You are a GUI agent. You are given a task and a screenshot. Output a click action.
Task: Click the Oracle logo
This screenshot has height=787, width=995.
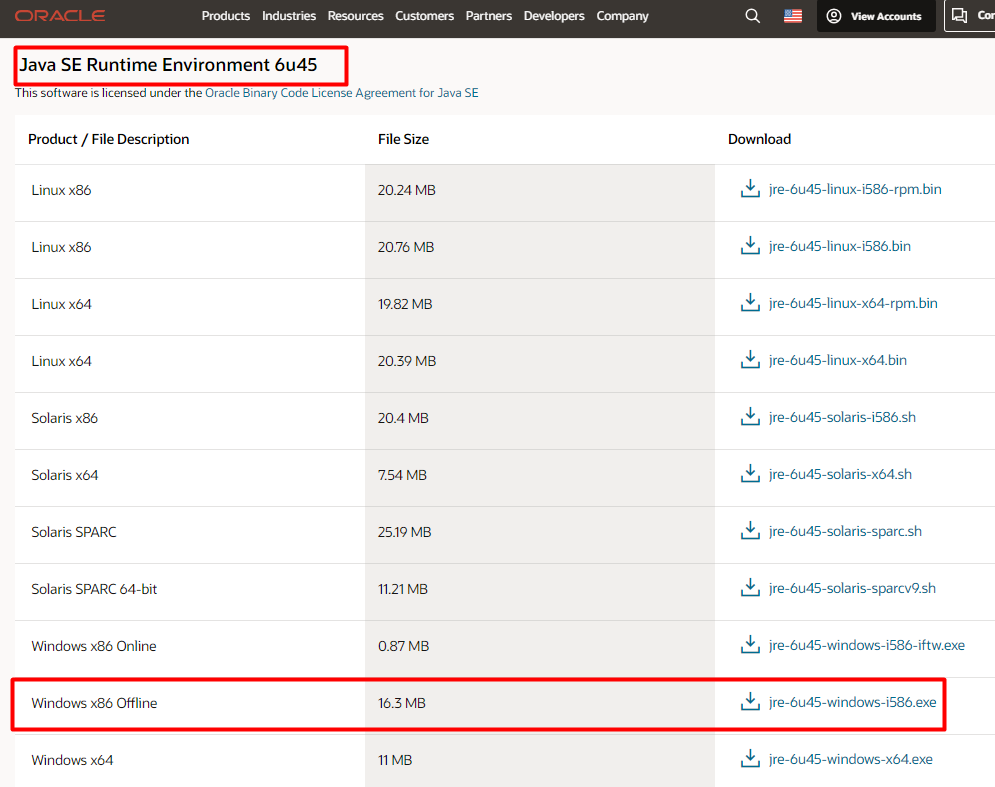(x=60, y=16)
